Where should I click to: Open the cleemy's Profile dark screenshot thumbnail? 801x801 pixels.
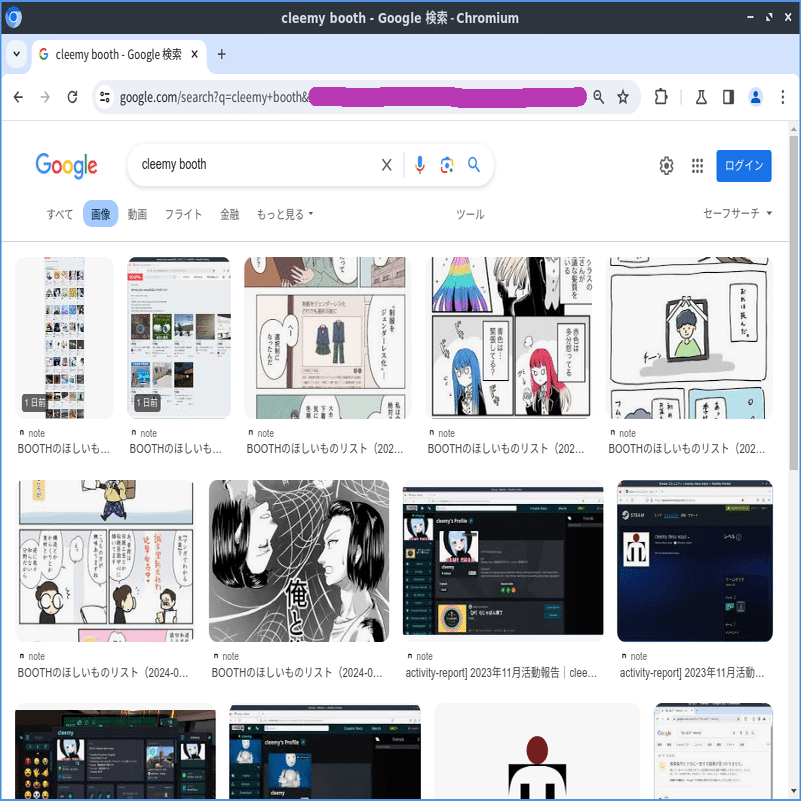[503, 560]
